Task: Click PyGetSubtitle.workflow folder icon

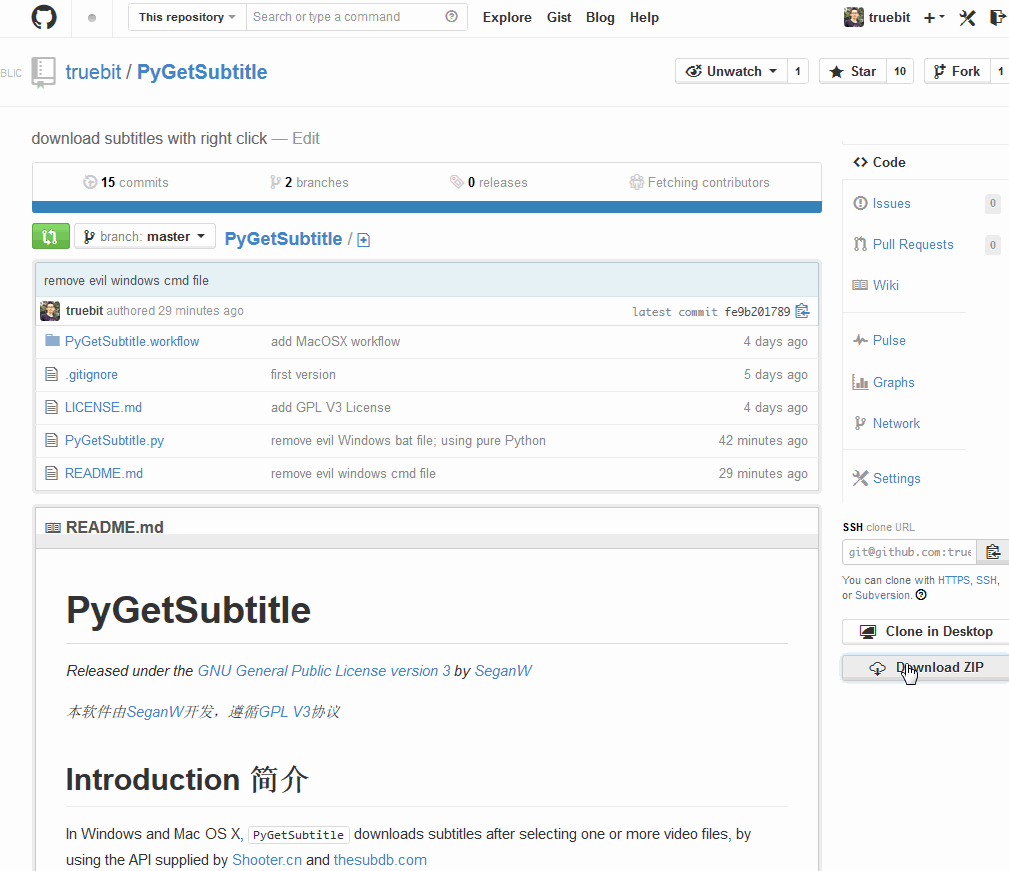Action: tap(52, 340)
